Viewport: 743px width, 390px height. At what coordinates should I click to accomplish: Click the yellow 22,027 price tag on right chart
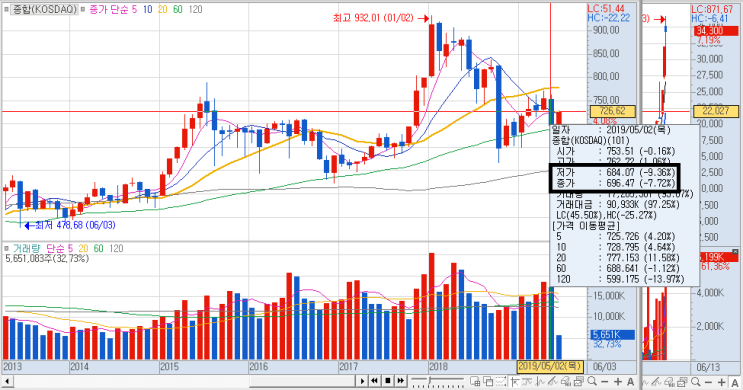click(x=716, y=111)
